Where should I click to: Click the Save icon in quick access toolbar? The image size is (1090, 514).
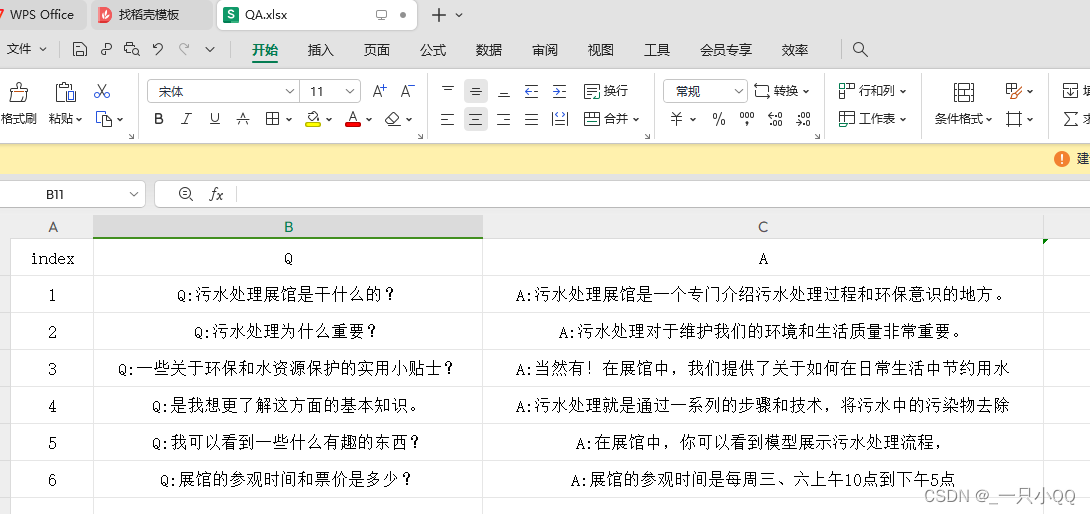(80, 49)
